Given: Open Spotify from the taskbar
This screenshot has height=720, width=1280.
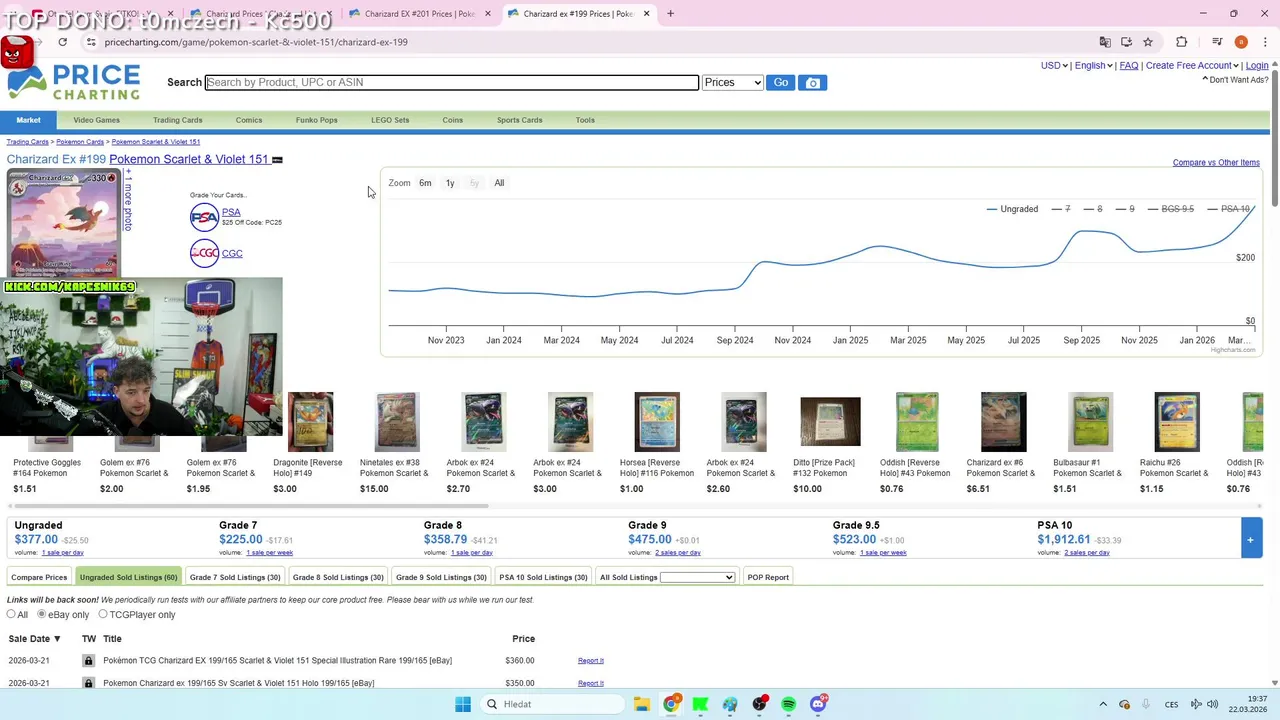Looking at the screenshot, I should (x=789, y=704).
